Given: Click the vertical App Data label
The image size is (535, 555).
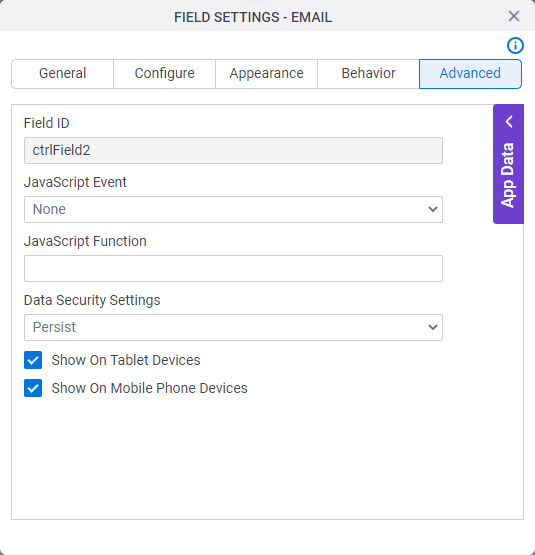Looking at the screenshot, I should (x=508, y=175).
